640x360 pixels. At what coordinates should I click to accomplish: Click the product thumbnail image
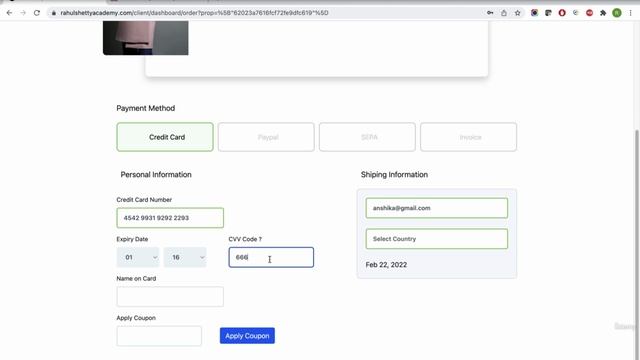(x=146, y=38)
